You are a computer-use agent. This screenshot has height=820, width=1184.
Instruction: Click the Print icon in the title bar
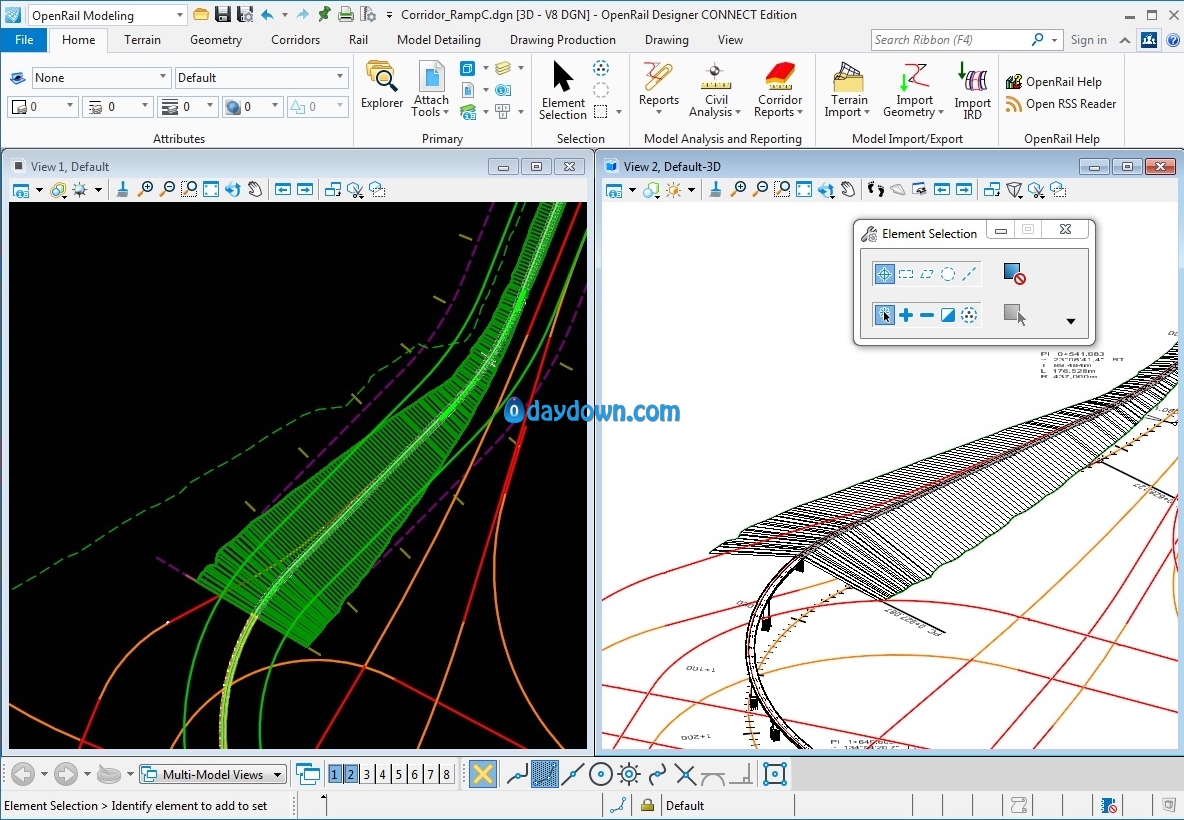tap(345, 14)
